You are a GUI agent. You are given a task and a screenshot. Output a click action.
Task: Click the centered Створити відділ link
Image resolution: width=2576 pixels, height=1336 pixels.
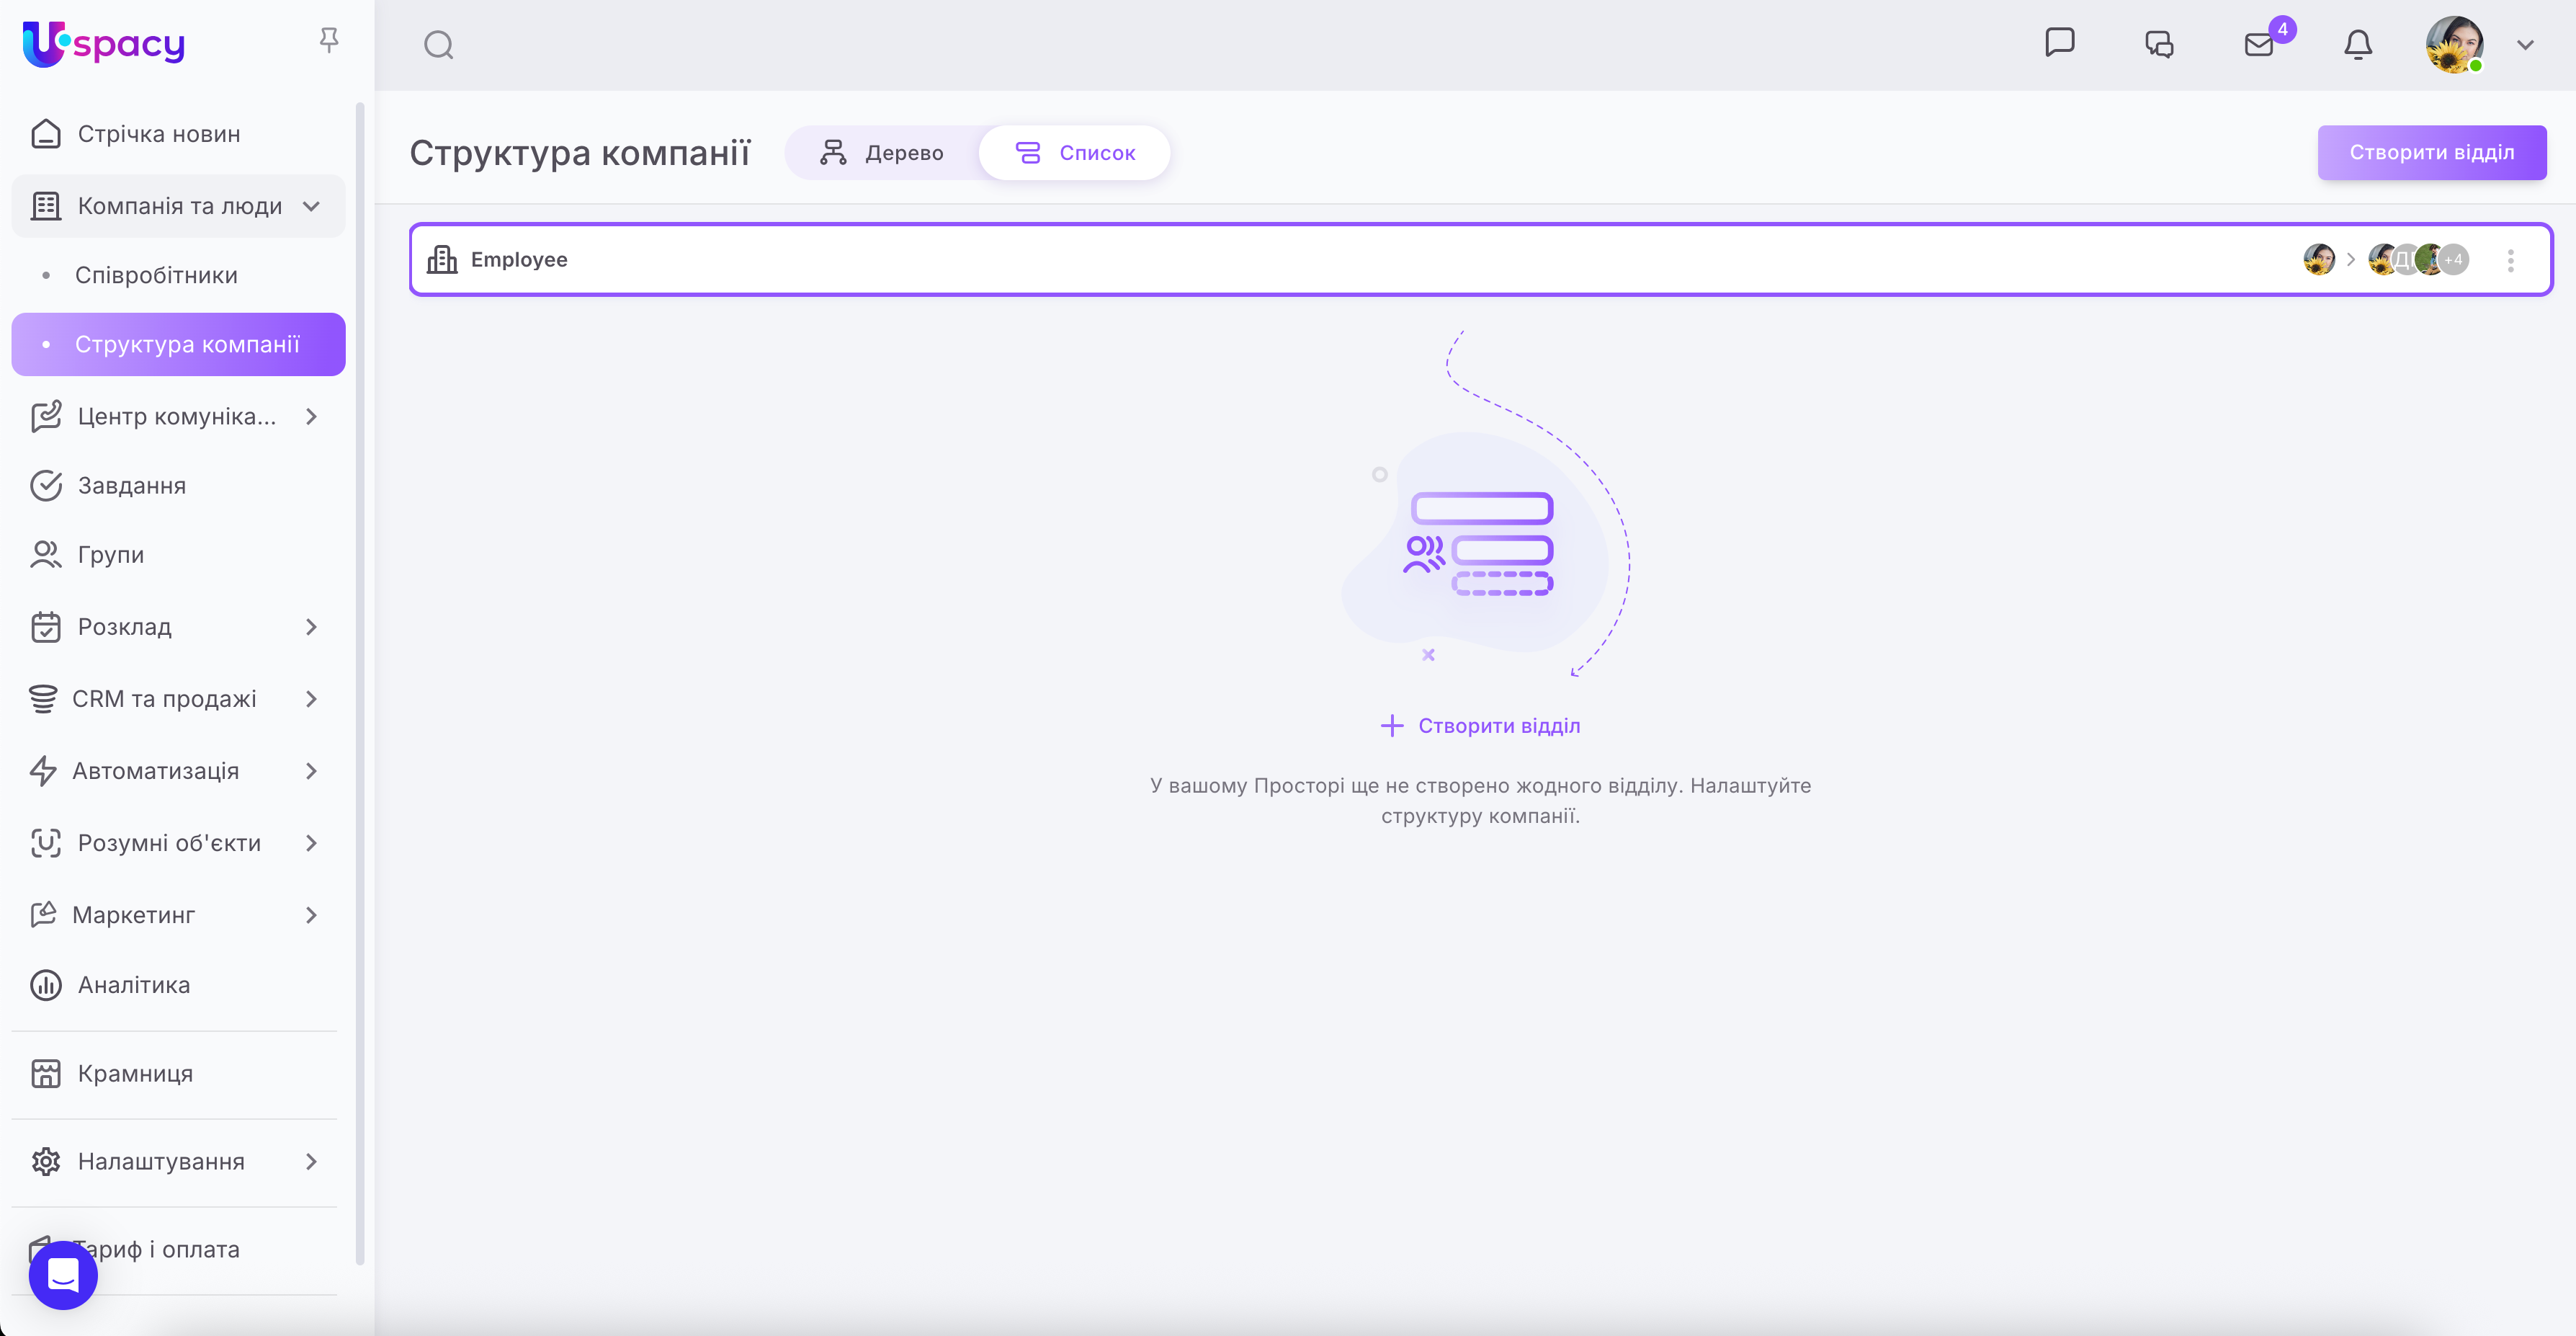coord(1480,725)
